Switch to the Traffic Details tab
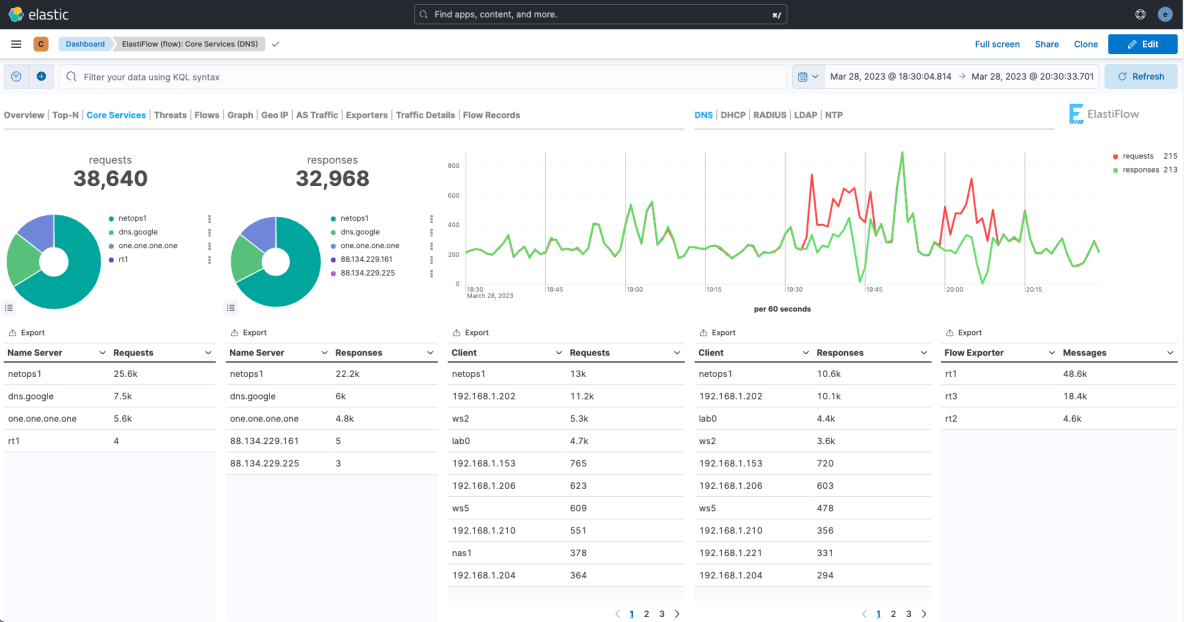Viewport: 1184px width, 622px height. click(x=425, y=115)
